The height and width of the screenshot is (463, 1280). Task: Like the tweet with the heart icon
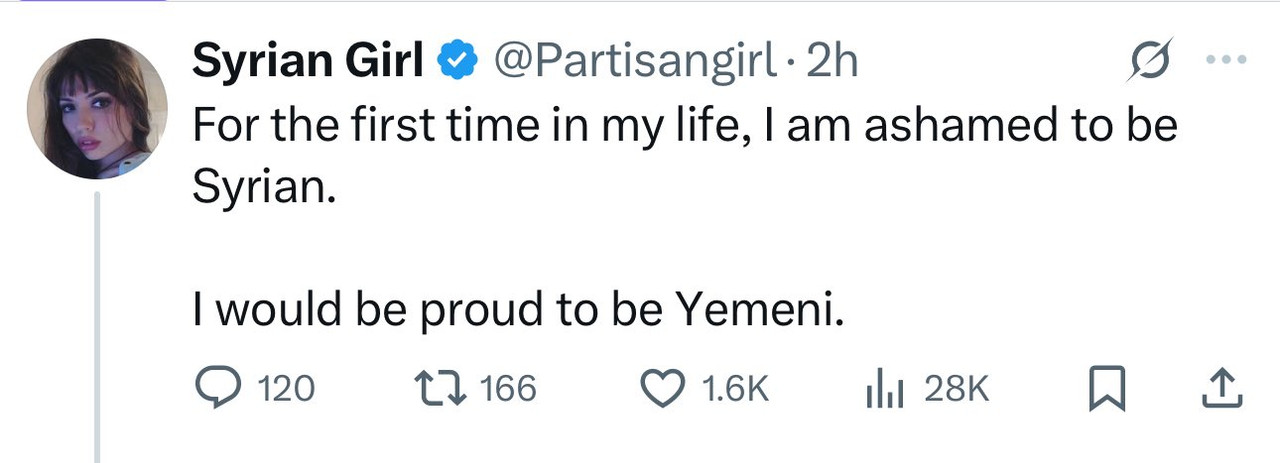tap(664, 389)
